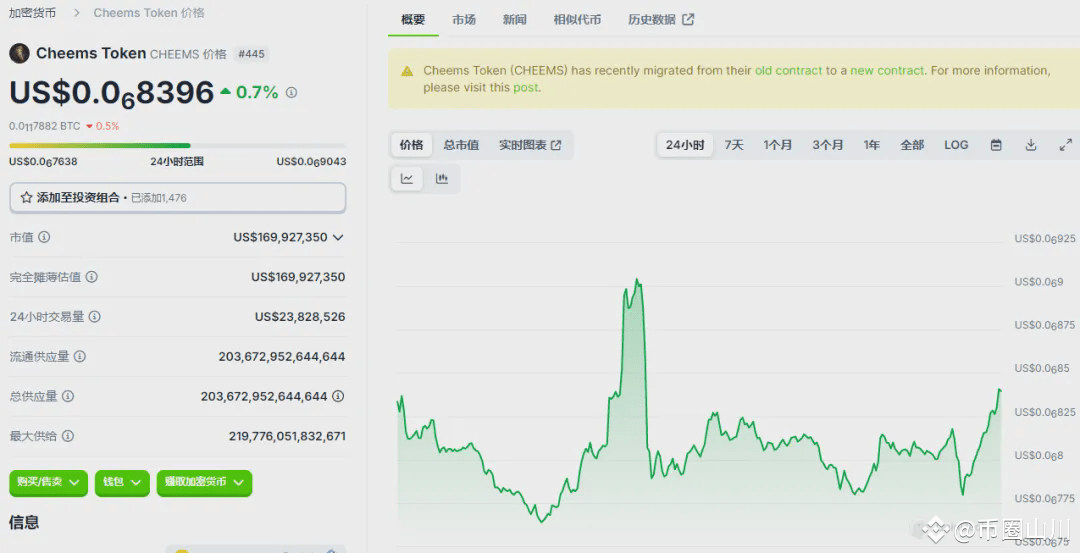Open 实时图表 live chart link

530,145
